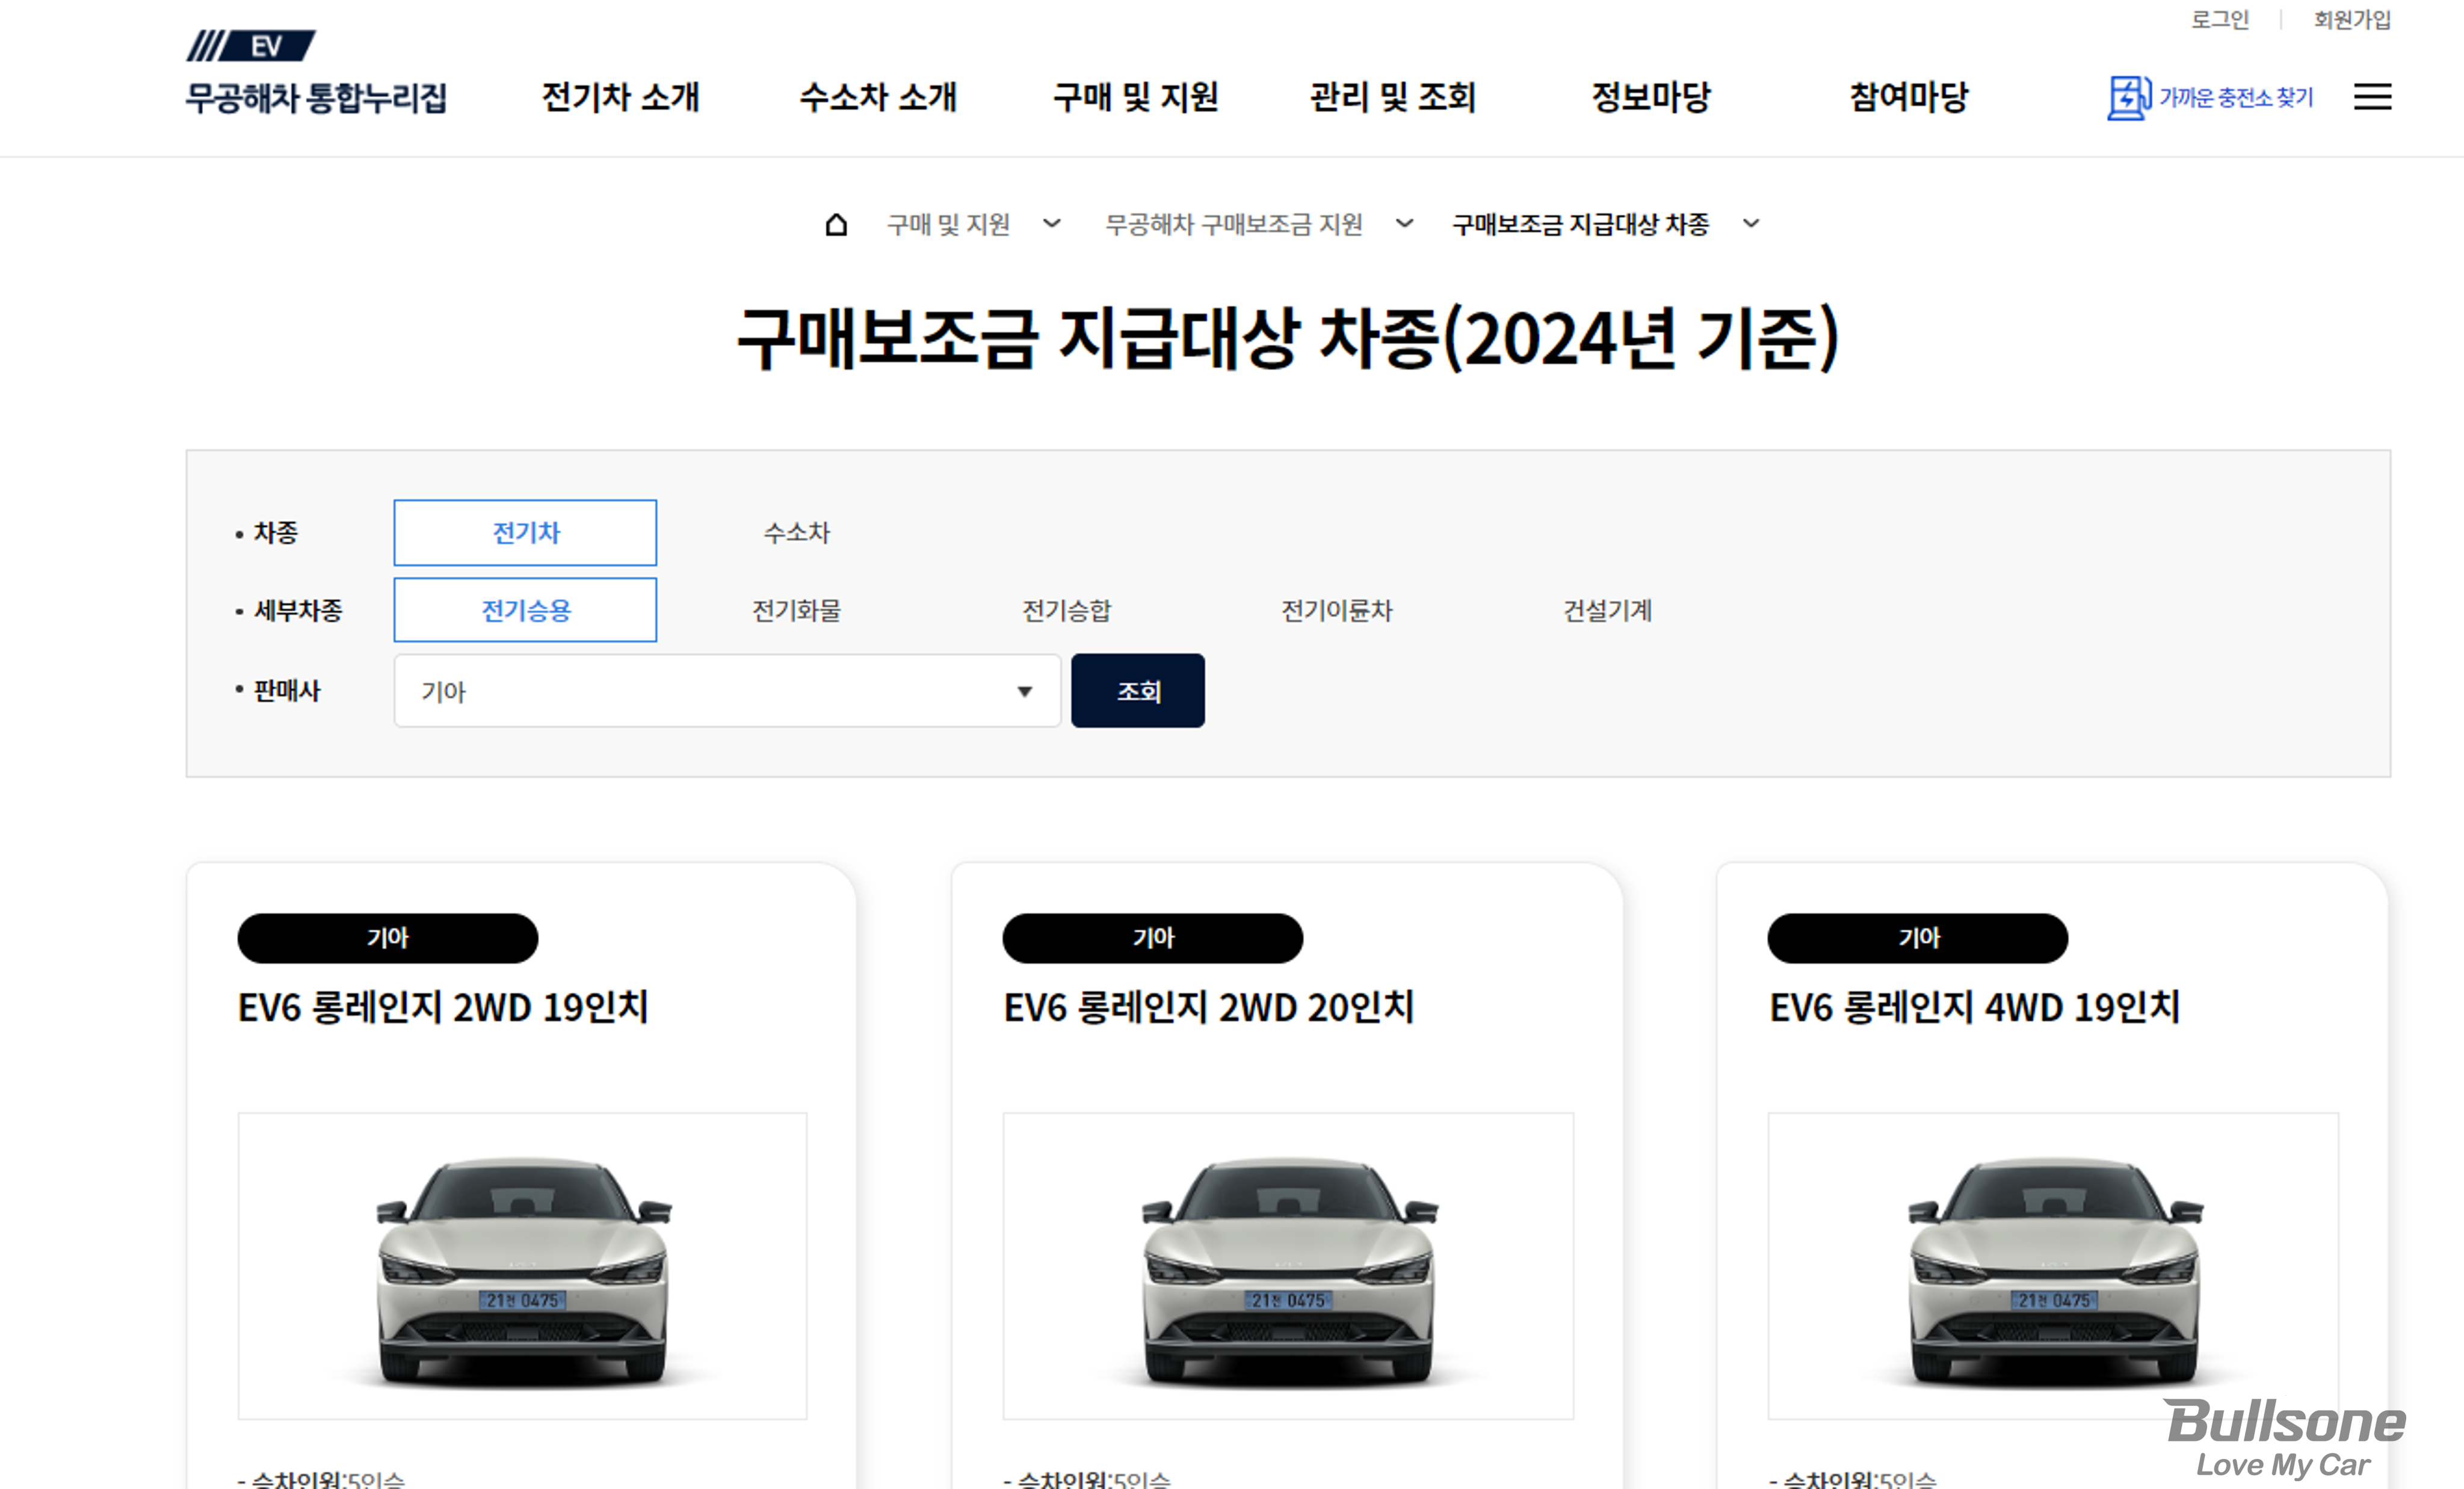This screenshot has width=2464, height=1489.
Task: Select the 수소차 vehicle type option
Action: point(796,532)
